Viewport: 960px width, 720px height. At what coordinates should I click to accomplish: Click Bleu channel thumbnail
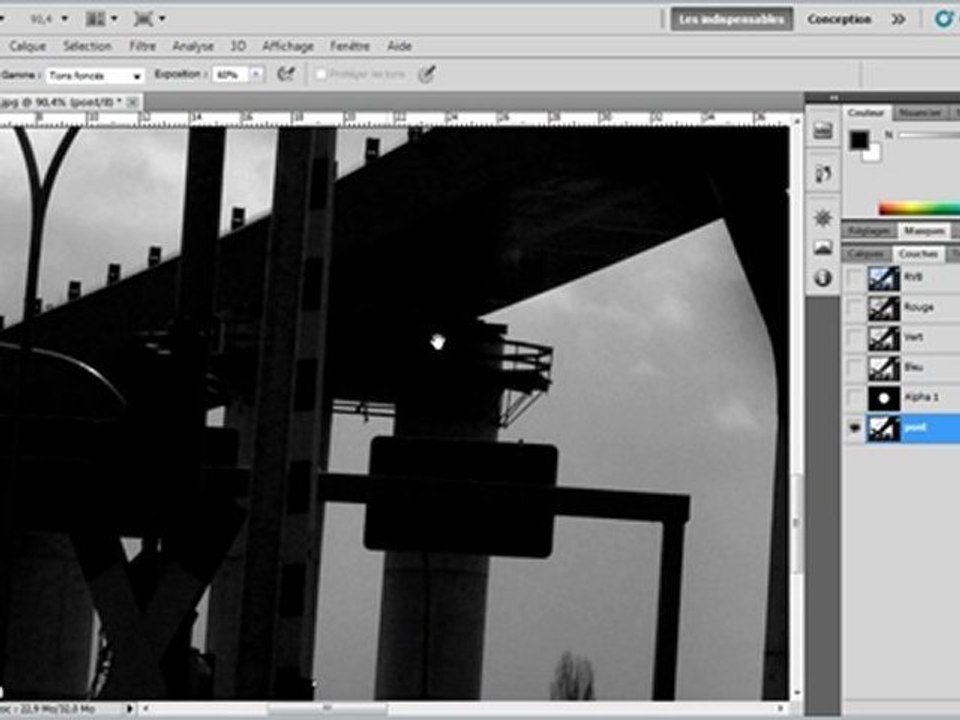883,368
